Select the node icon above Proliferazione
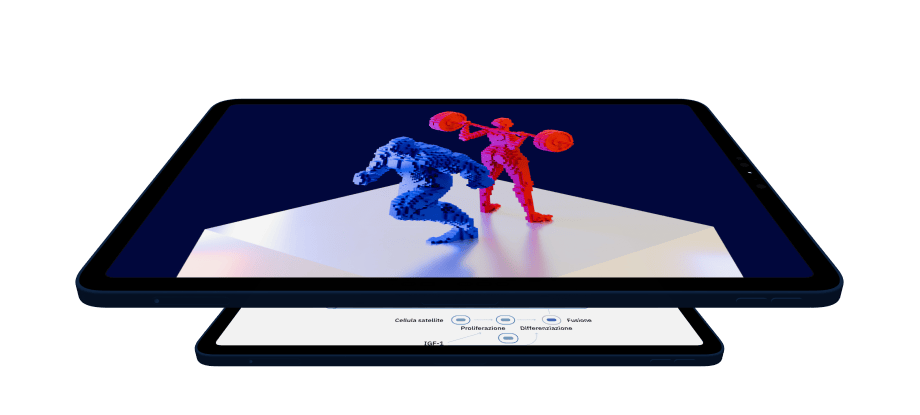 tap(505, 320)
